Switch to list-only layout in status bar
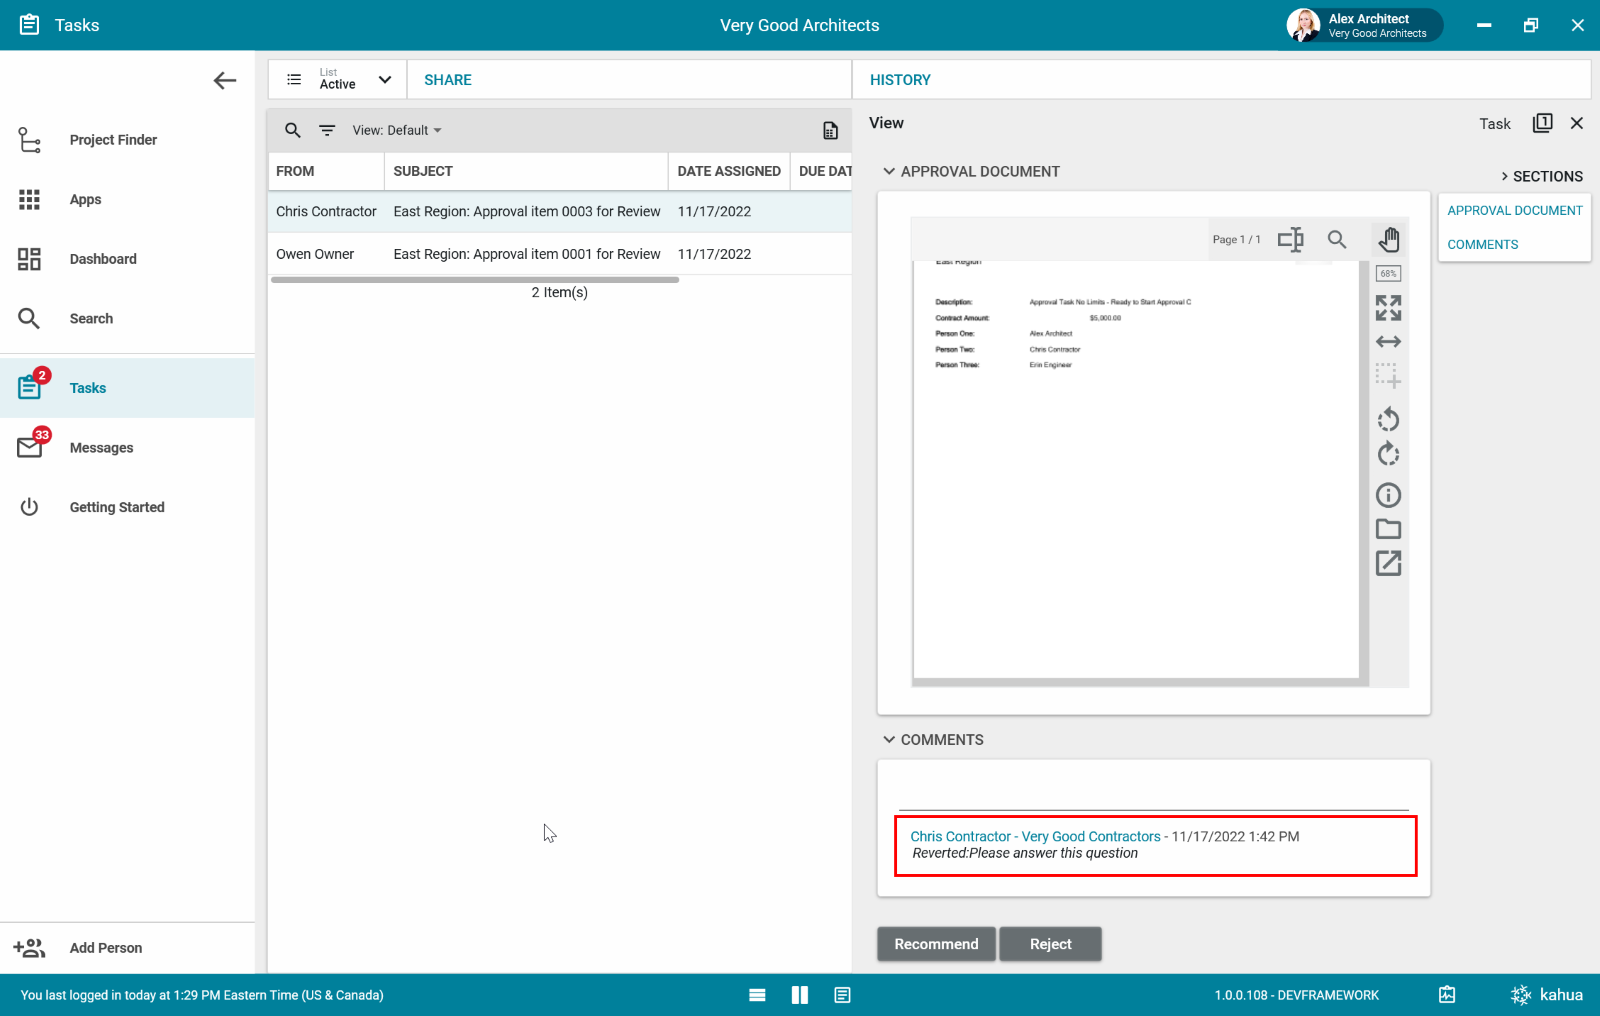This screenshot has width=1600, height=1016. tap(757, 995)
